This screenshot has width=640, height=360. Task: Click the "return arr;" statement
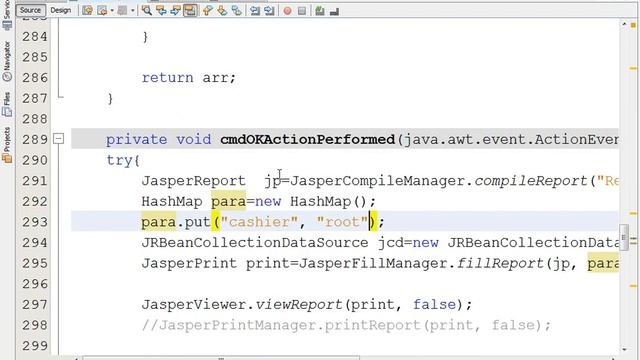[189, 78]
